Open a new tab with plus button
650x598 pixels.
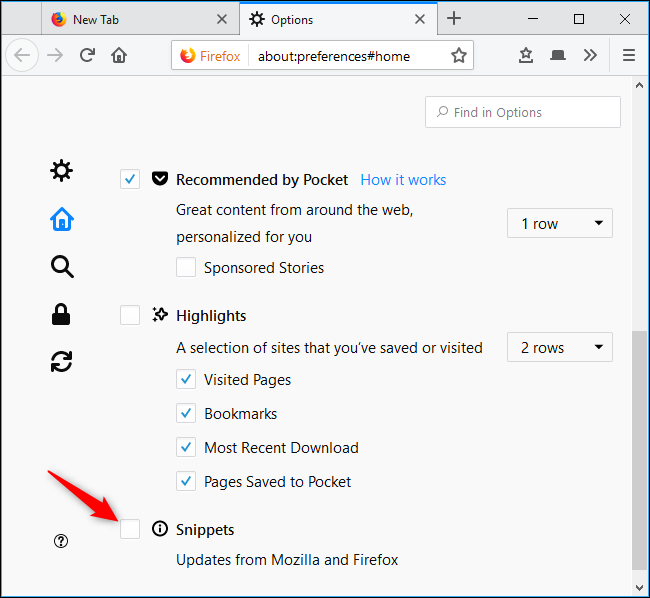coord(454,18)
